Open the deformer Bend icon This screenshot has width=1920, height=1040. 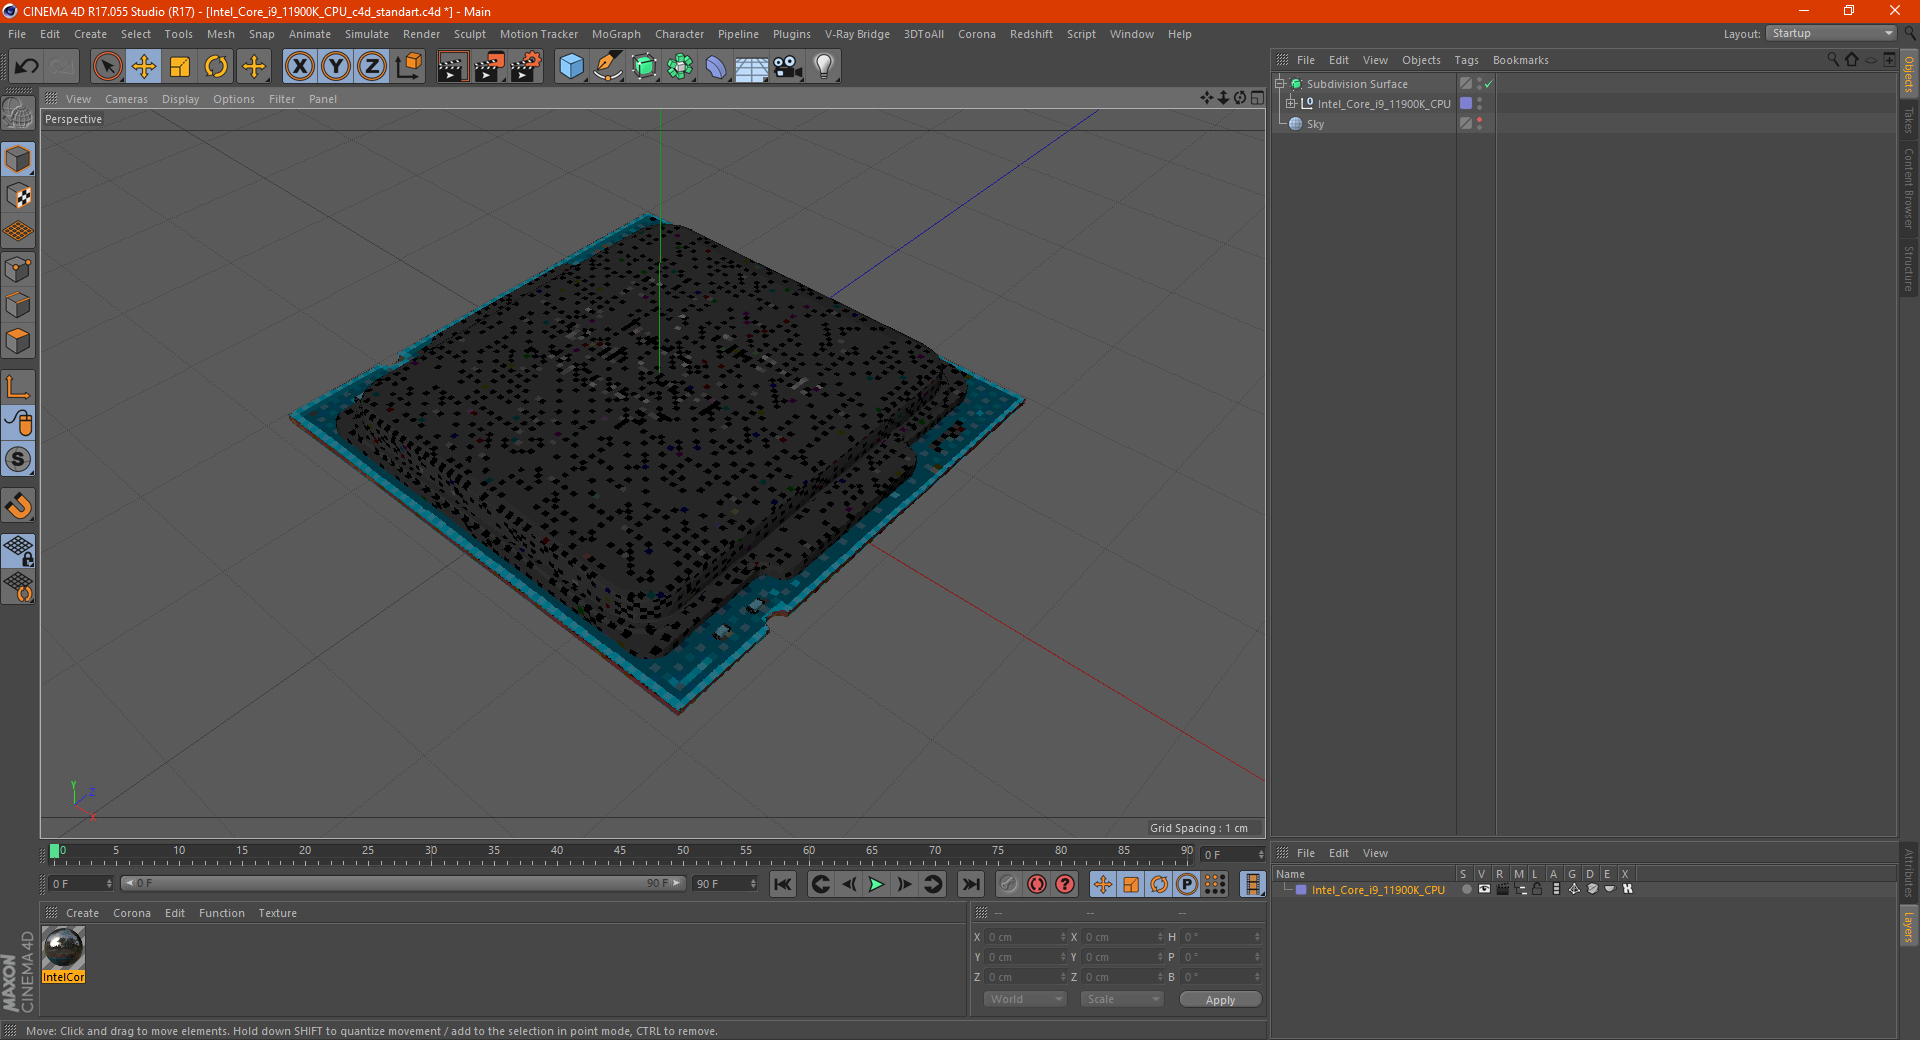(716, 67)
